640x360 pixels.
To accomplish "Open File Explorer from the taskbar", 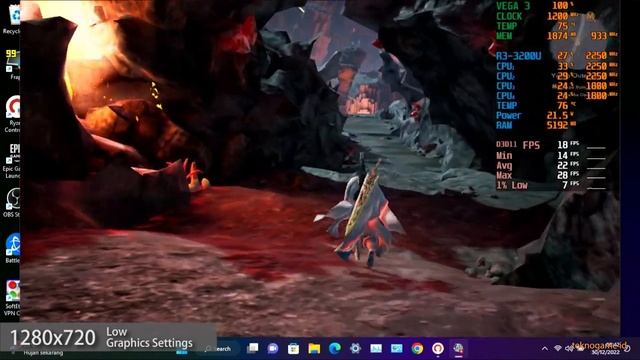I will [x=314, y=348].
